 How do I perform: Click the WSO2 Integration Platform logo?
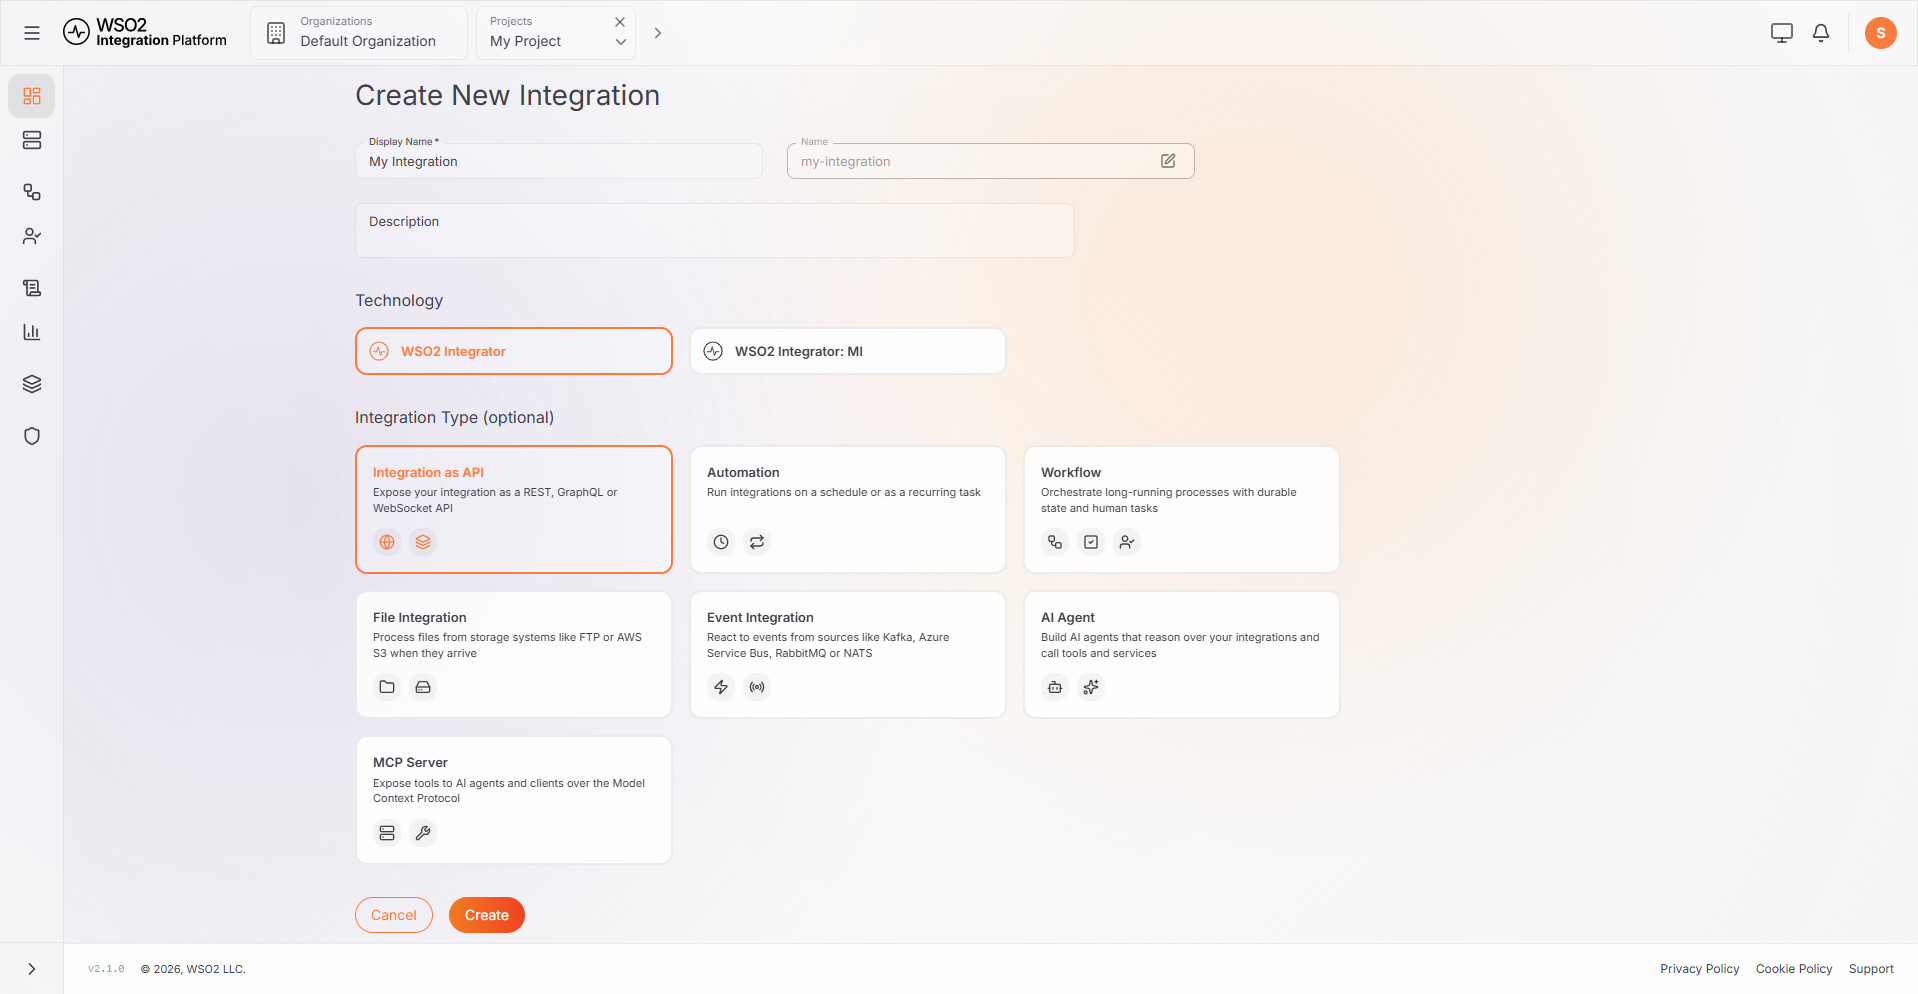point(145,33)
